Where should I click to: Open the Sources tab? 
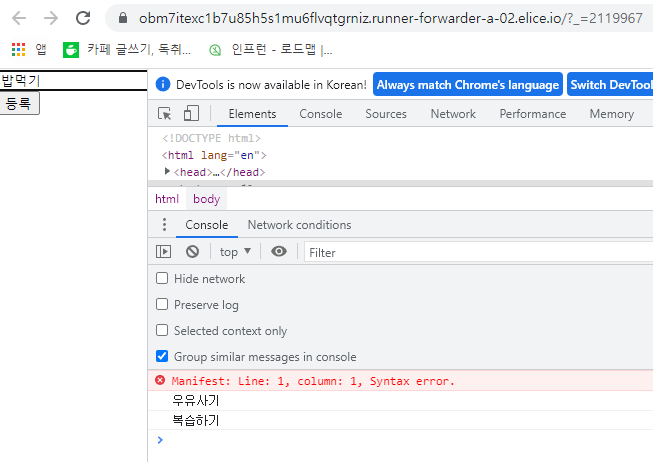386,114
